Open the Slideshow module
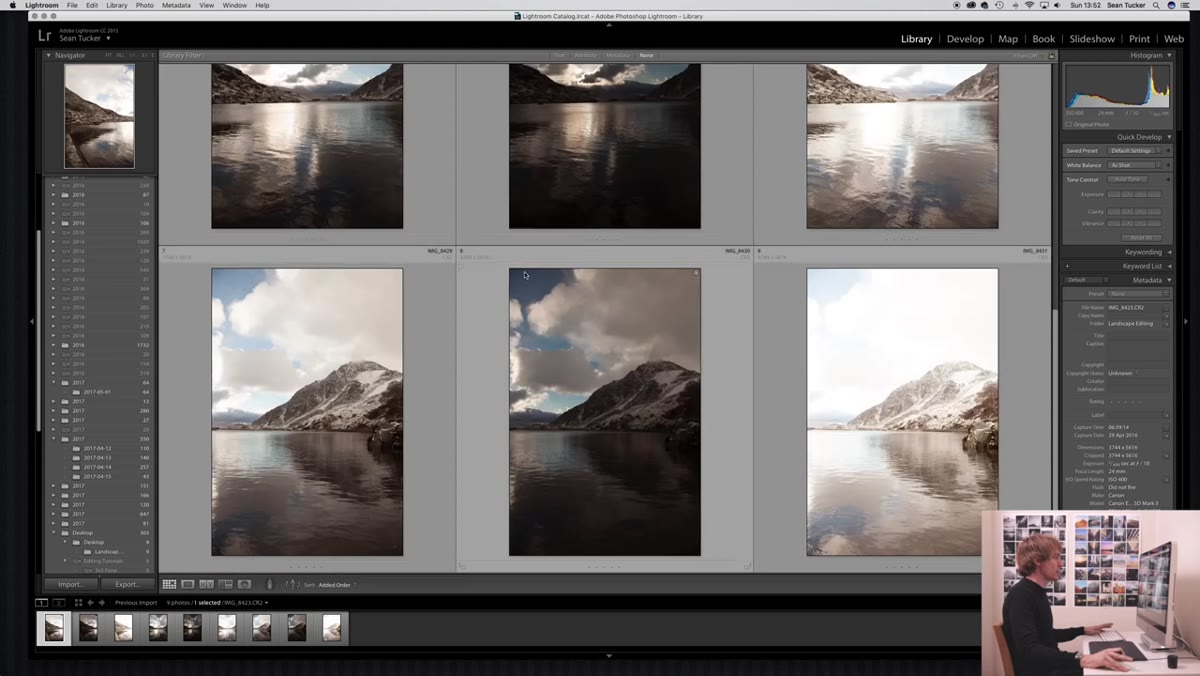 pyautogui.click(x=1092, y=39)
